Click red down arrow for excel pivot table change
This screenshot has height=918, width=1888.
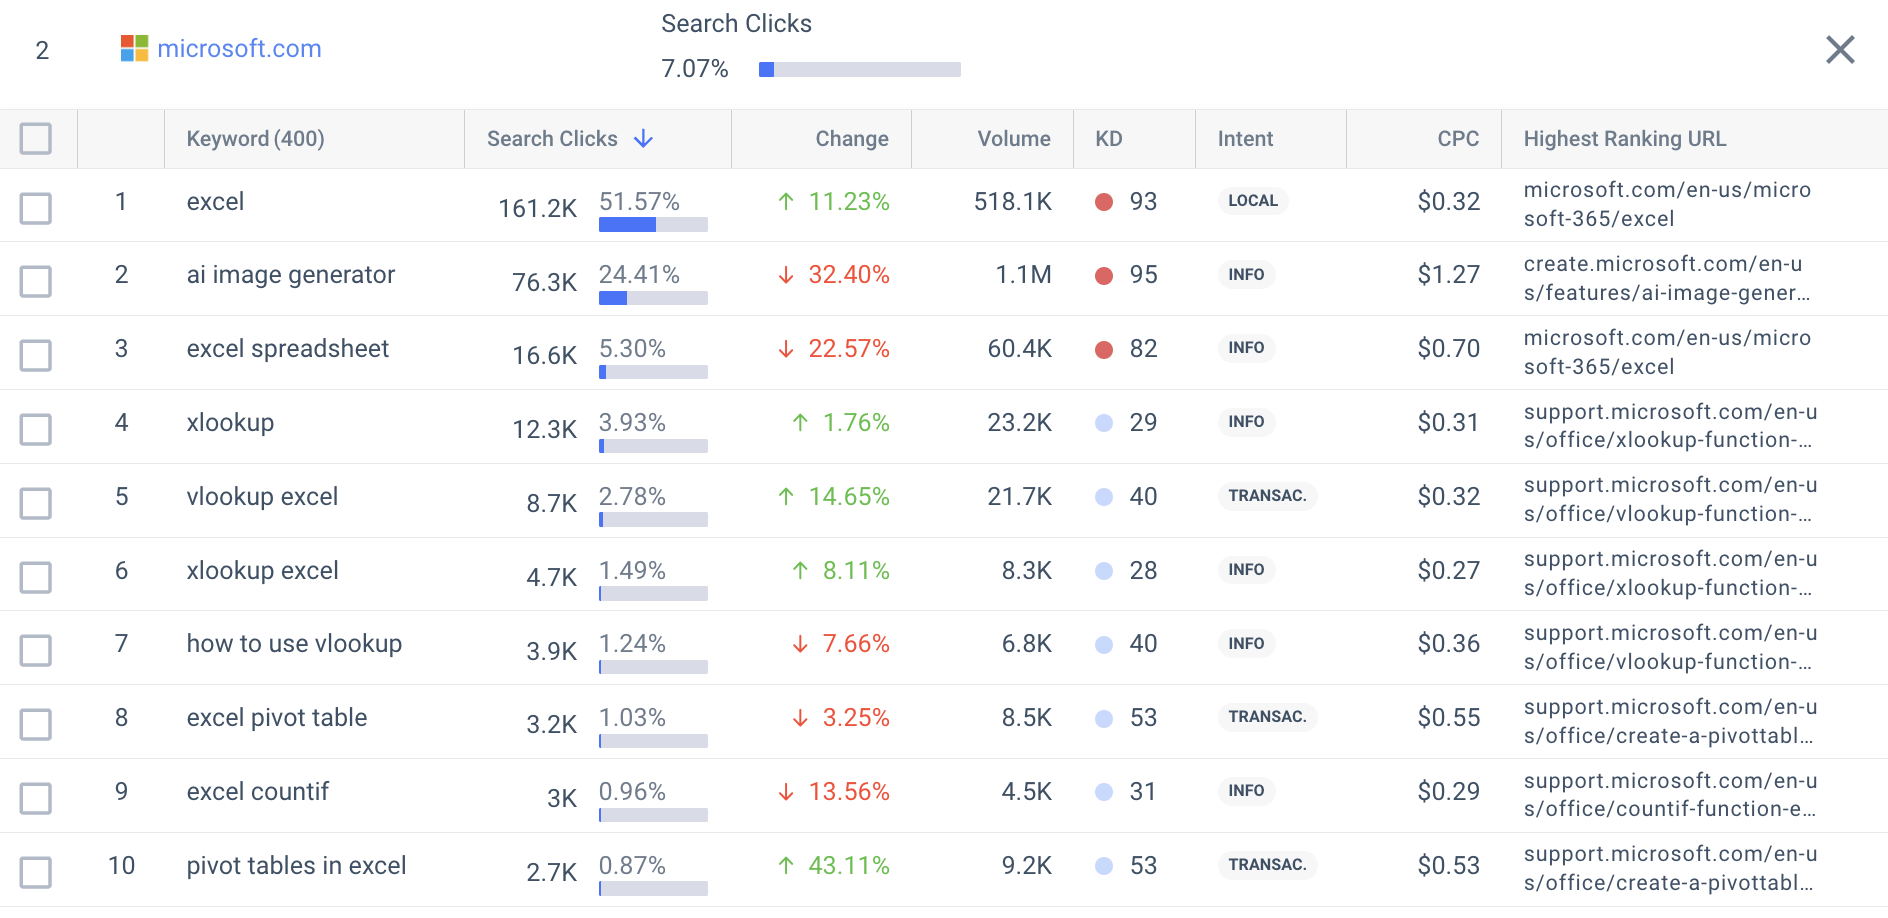800,718
